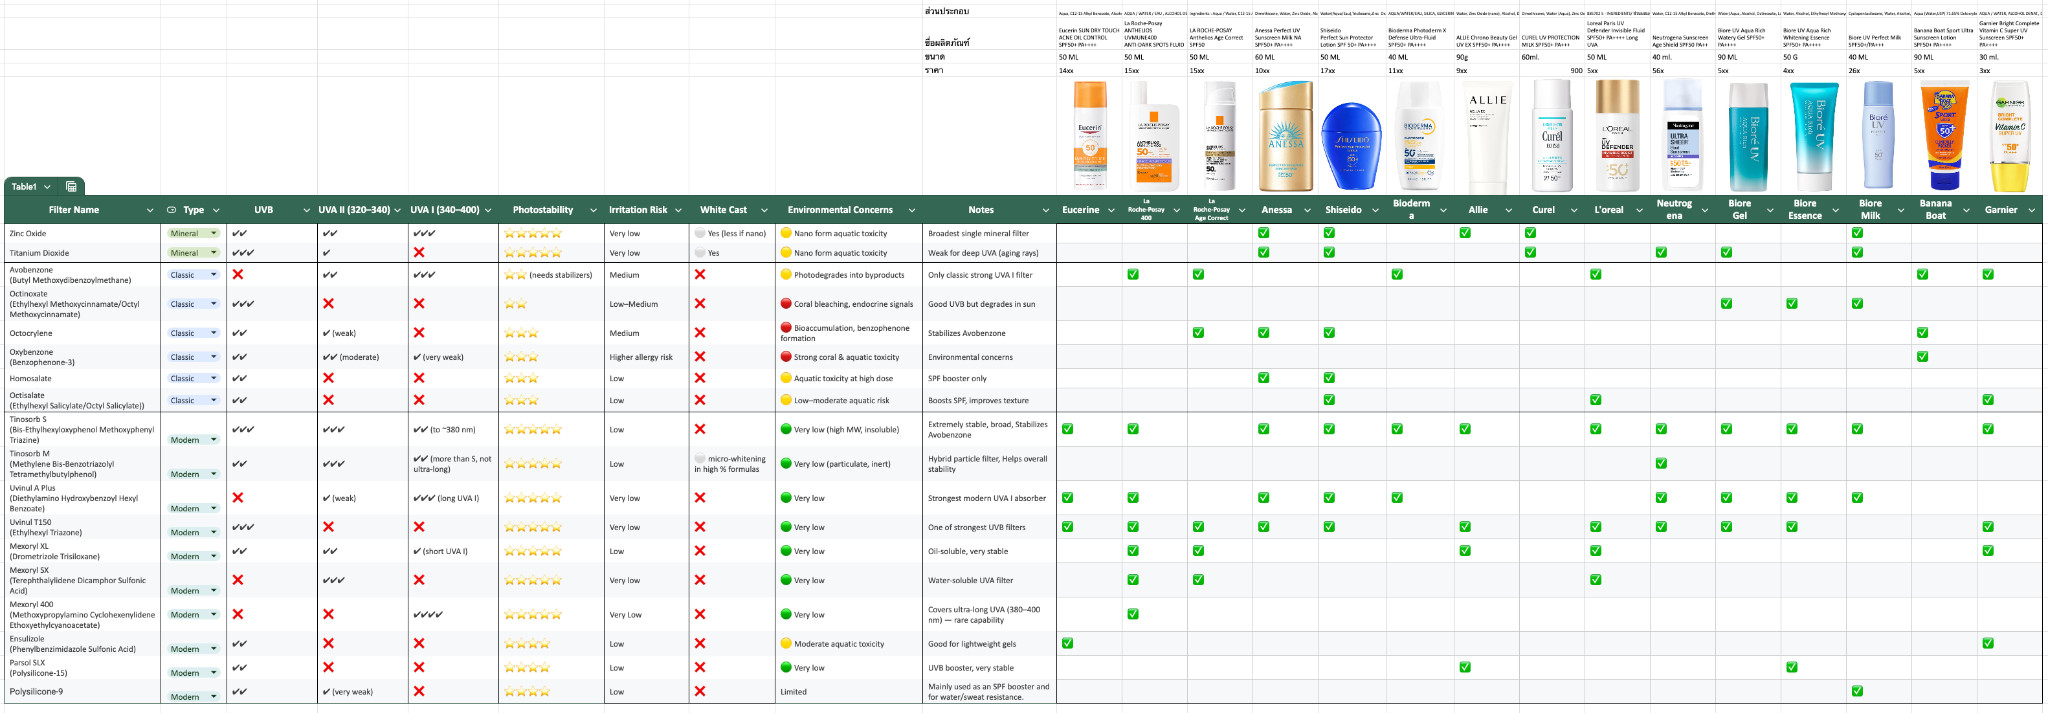Select the 900 price cell under Curel
Screen dimensions: 2048x713
[x=1552, y=71]
